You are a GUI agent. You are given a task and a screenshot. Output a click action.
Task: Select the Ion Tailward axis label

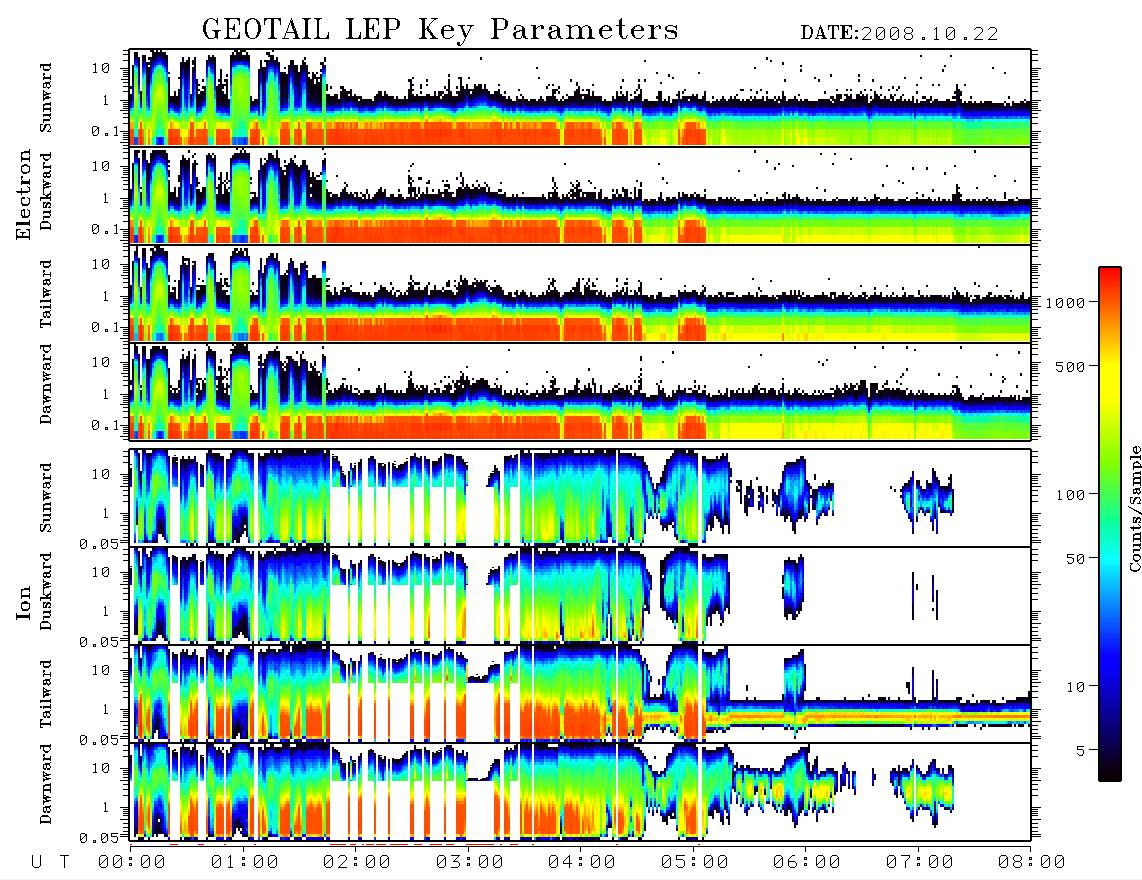coord(46,694)
